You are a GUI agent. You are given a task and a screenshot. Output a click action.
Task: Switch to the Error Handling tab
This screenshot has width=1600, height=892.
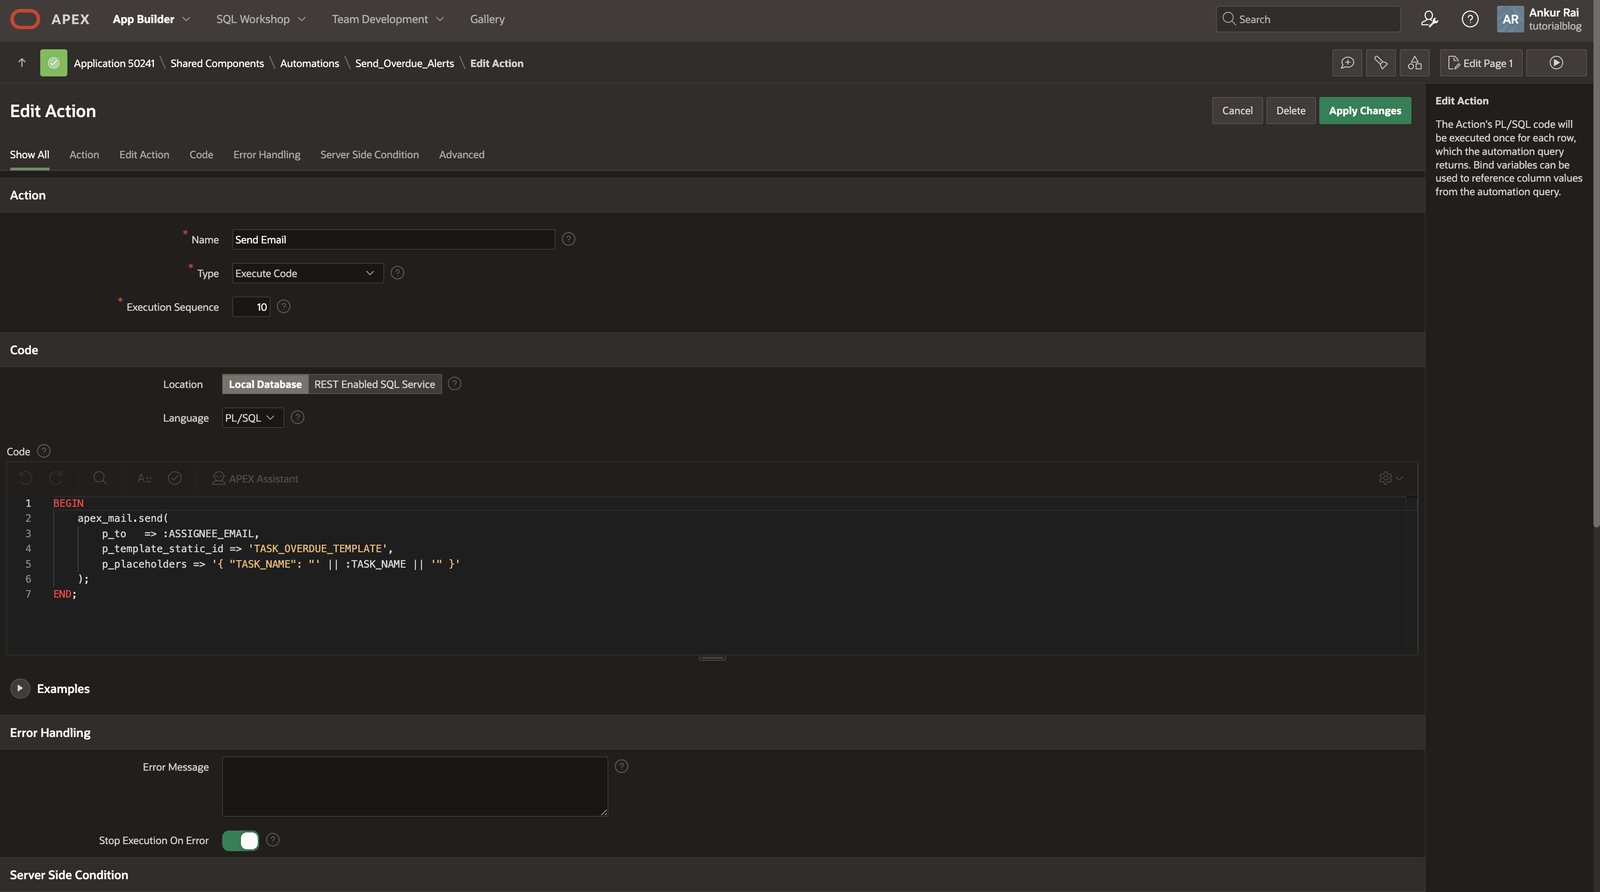tap(266, 155)
